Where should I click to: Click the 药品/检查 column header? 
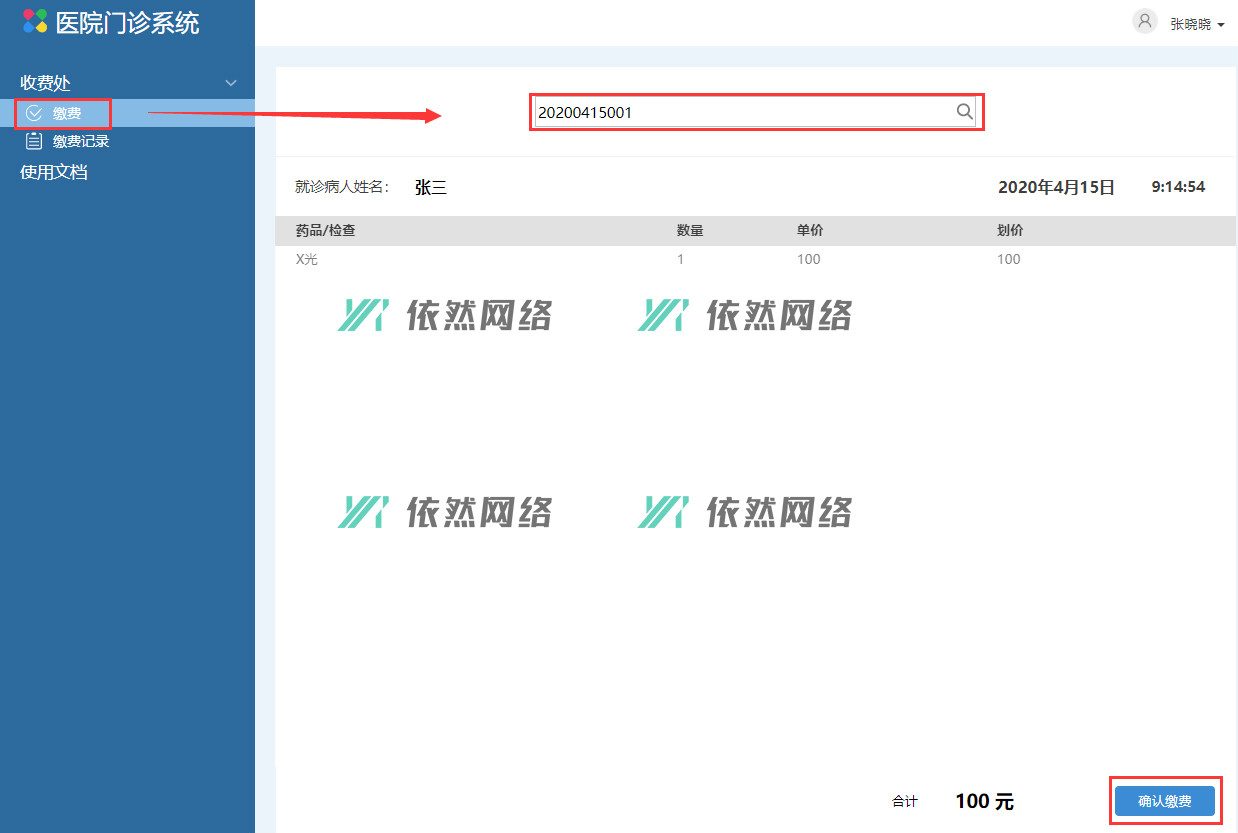tap(325, 231)
